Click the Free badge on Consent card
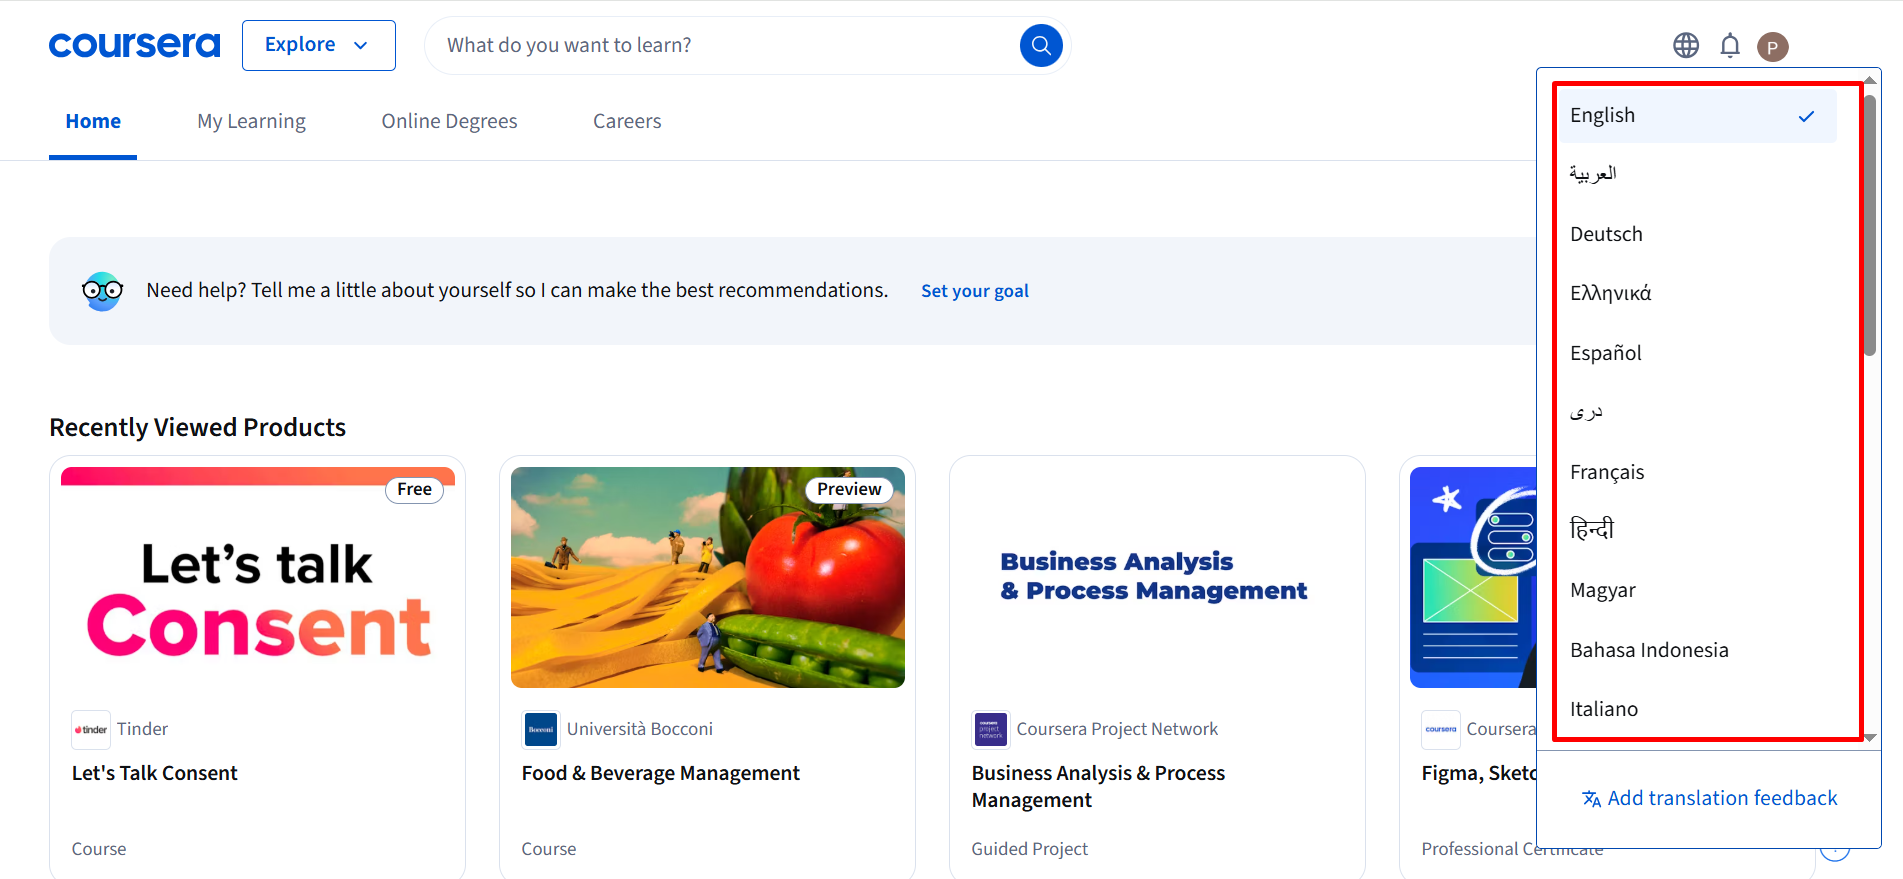 pyautogui.click(x=414, y=489)
